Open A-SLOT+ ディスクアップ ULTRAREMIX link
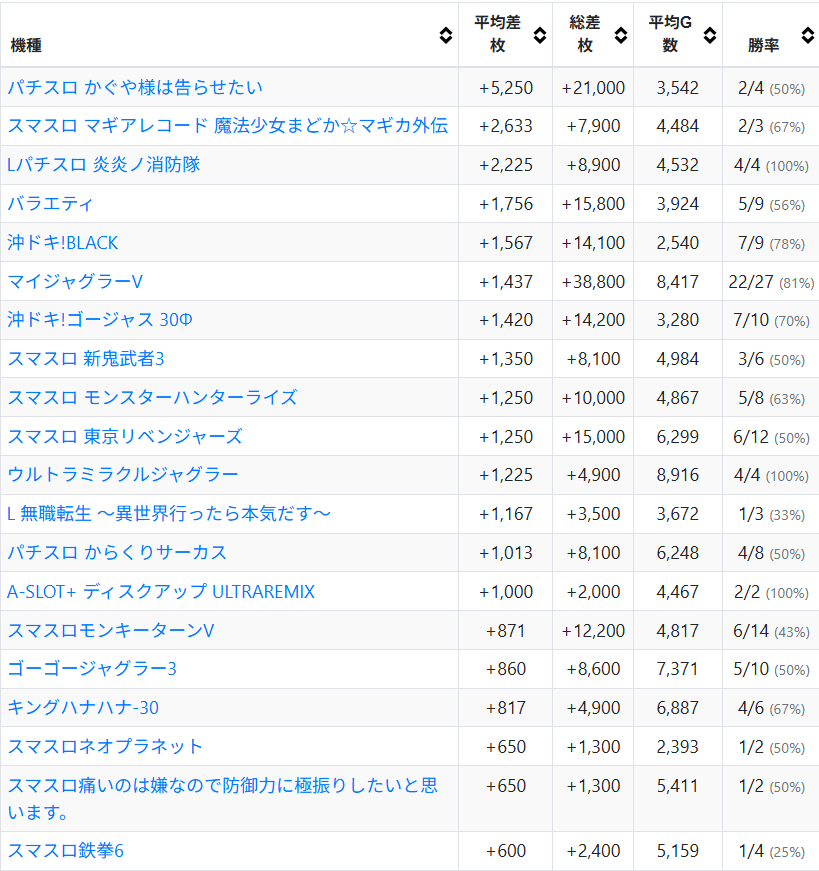Screen dimensions: 819x871 click(161, 592)
